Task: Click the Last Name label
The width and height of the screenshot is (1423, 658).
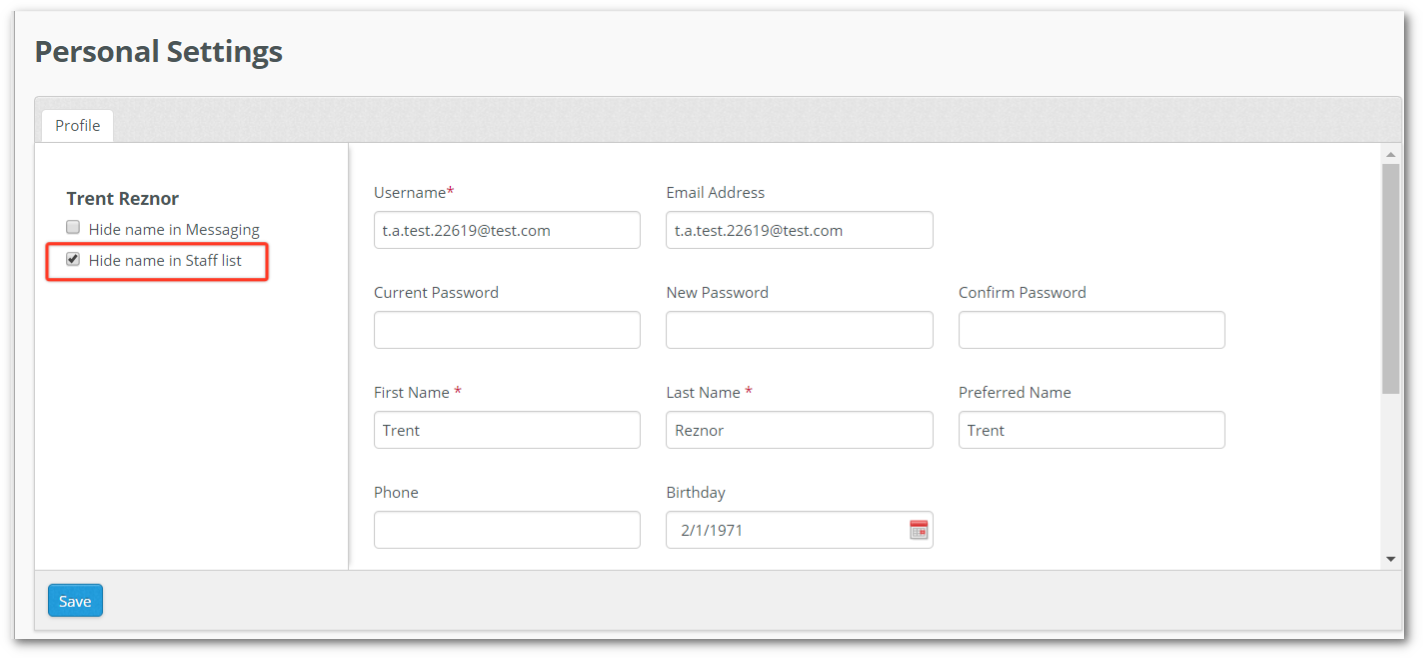Action: (x=709, y=392)
